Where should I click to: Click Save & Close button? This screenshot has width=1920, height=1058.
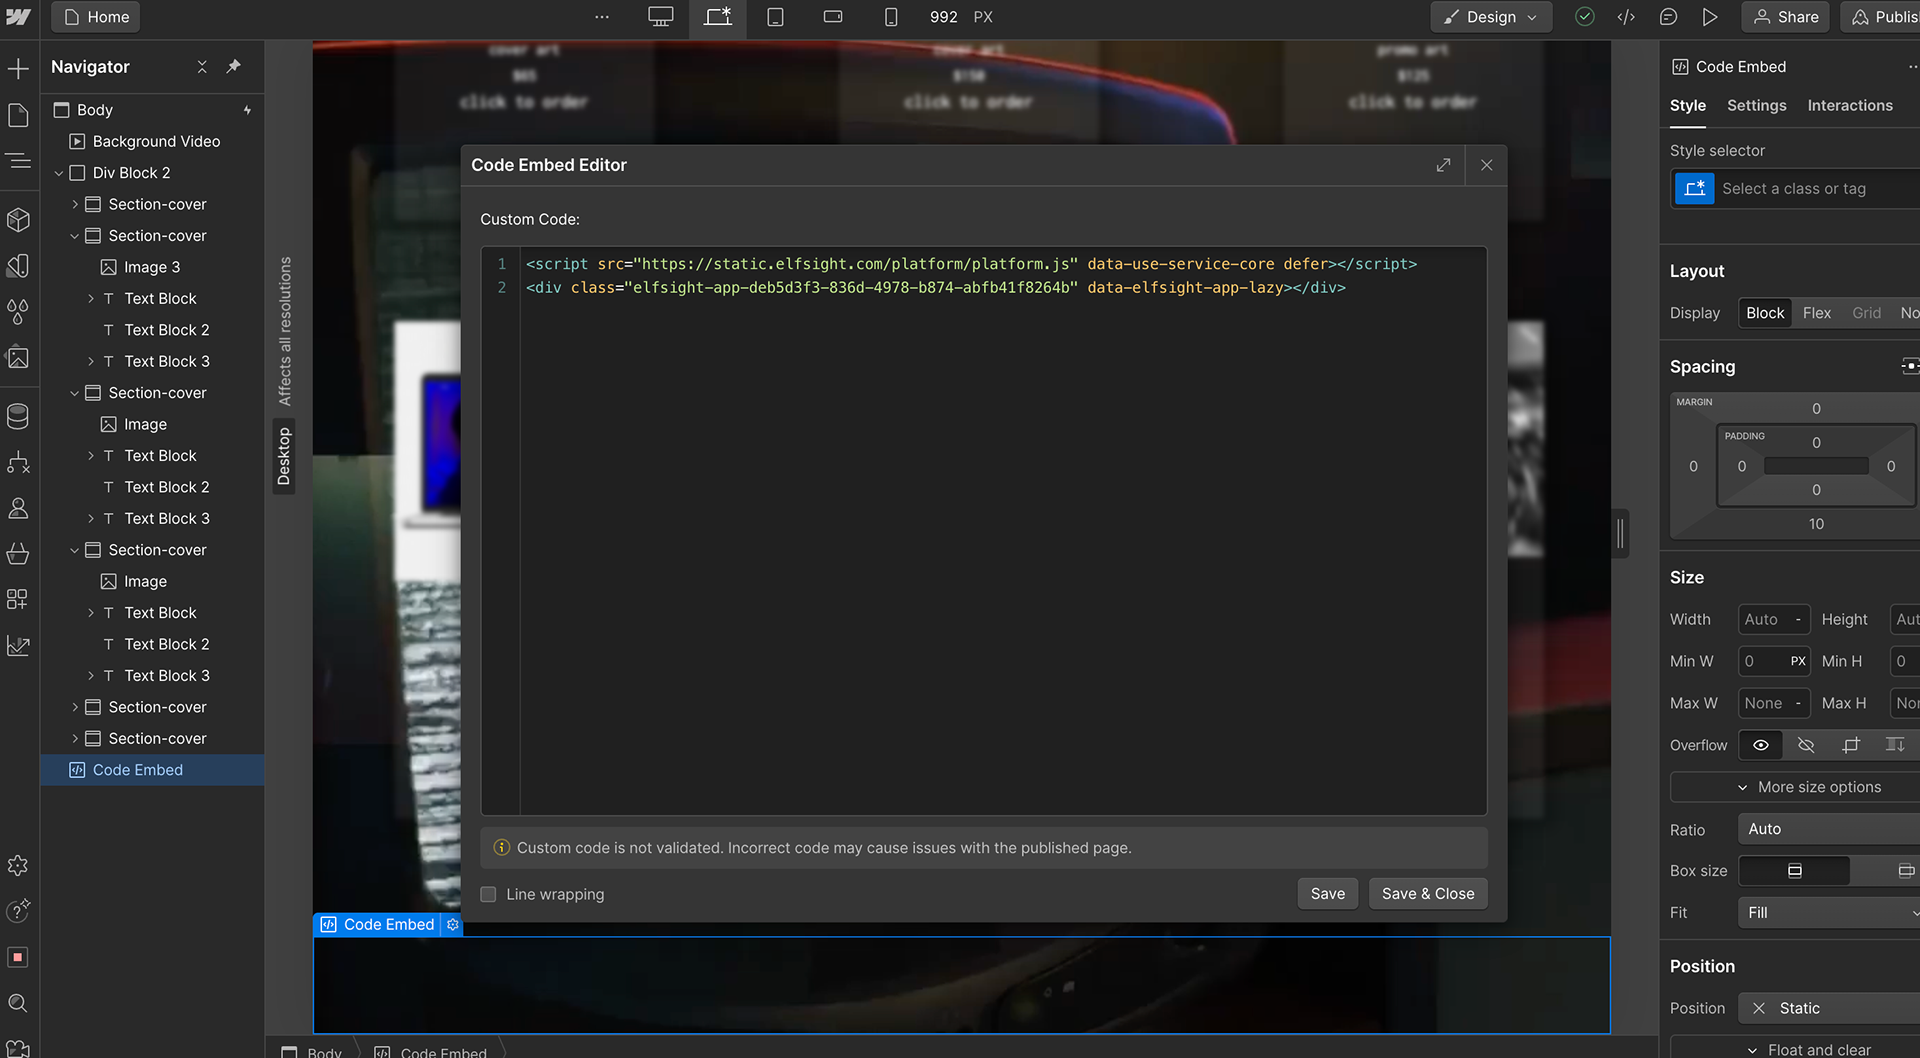(1428, 894)
